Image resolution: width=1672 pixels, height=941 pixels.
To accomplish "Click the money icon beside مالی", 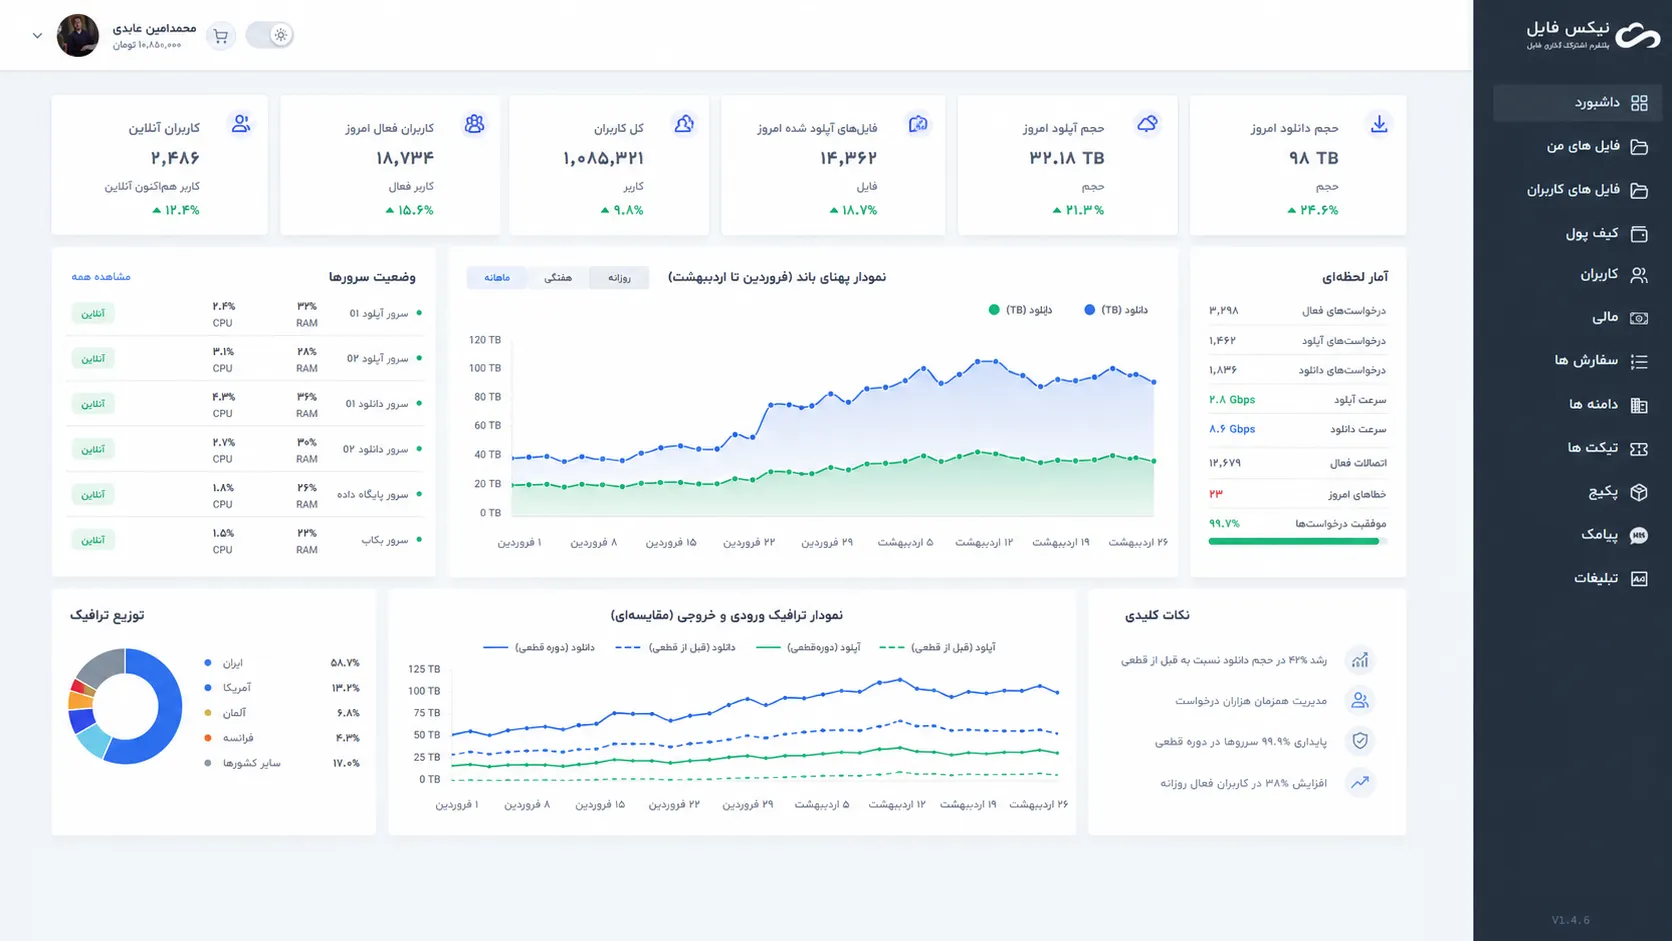I will click(1639, 318).
